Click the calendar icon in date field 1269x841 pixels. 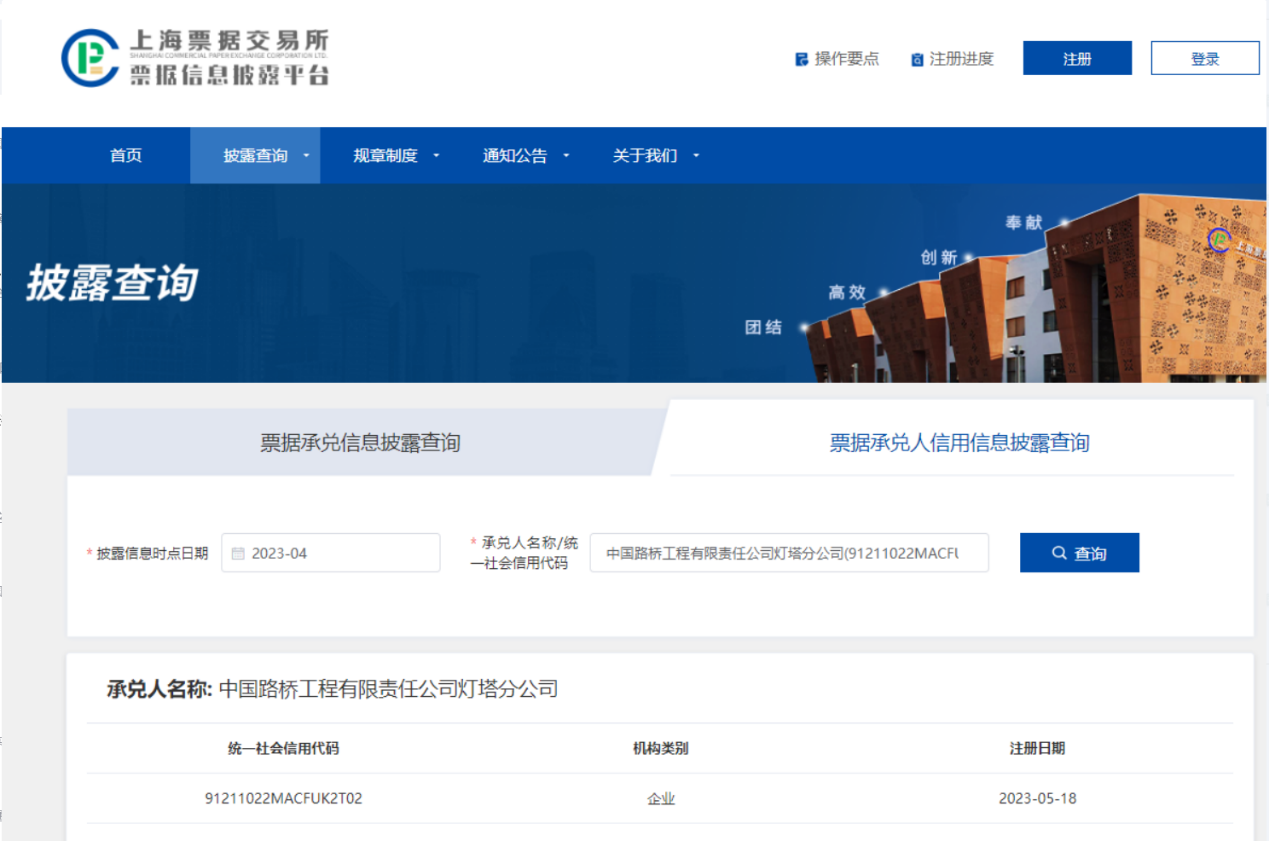coord(238,553)
